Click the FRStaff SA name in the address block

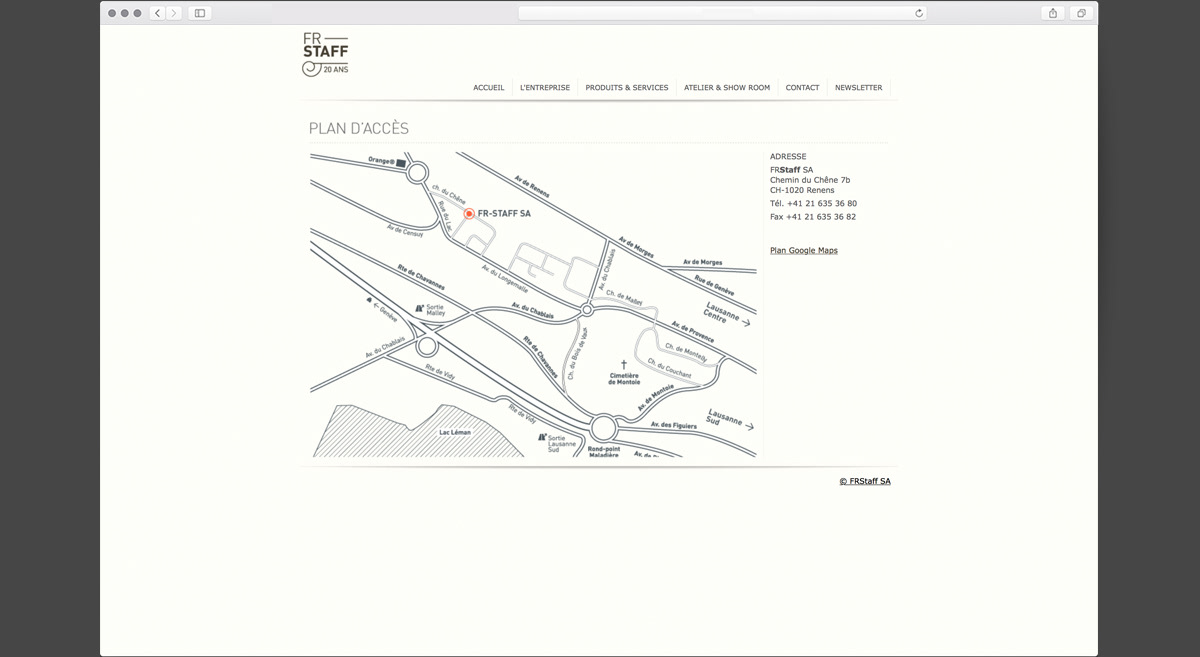point(792,170)
